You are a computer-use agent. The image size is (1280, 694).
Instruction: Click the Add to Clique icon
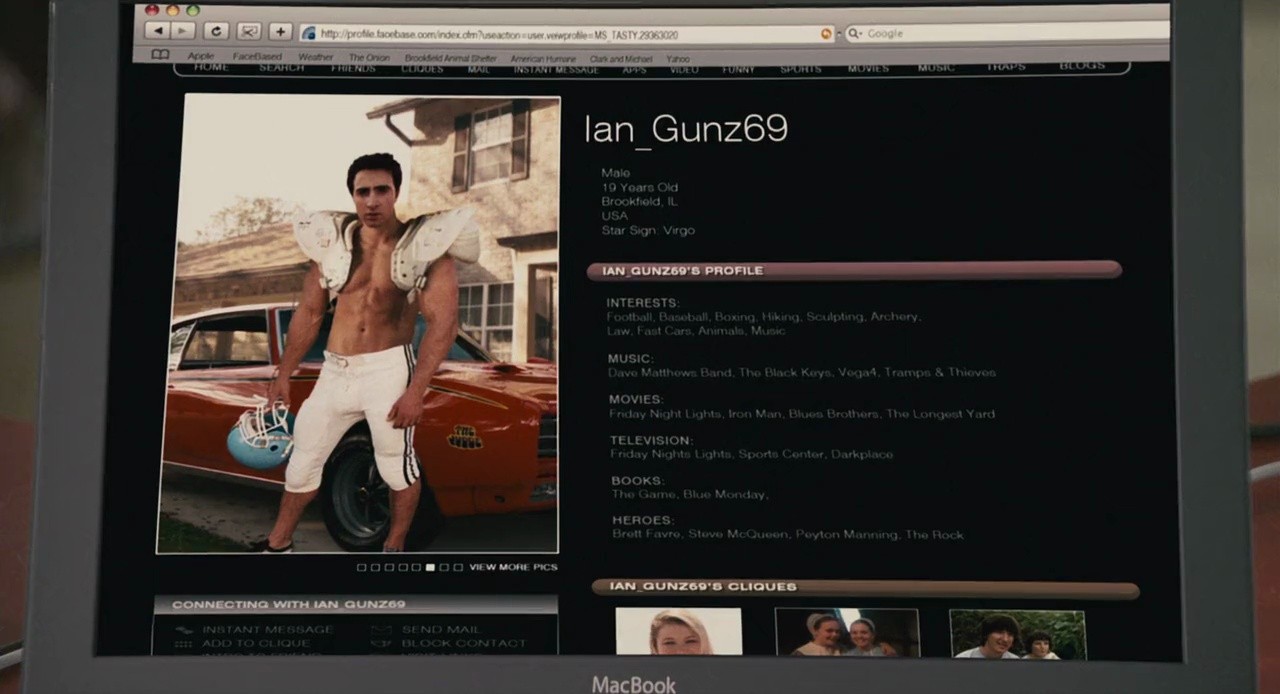coord(184,644)
